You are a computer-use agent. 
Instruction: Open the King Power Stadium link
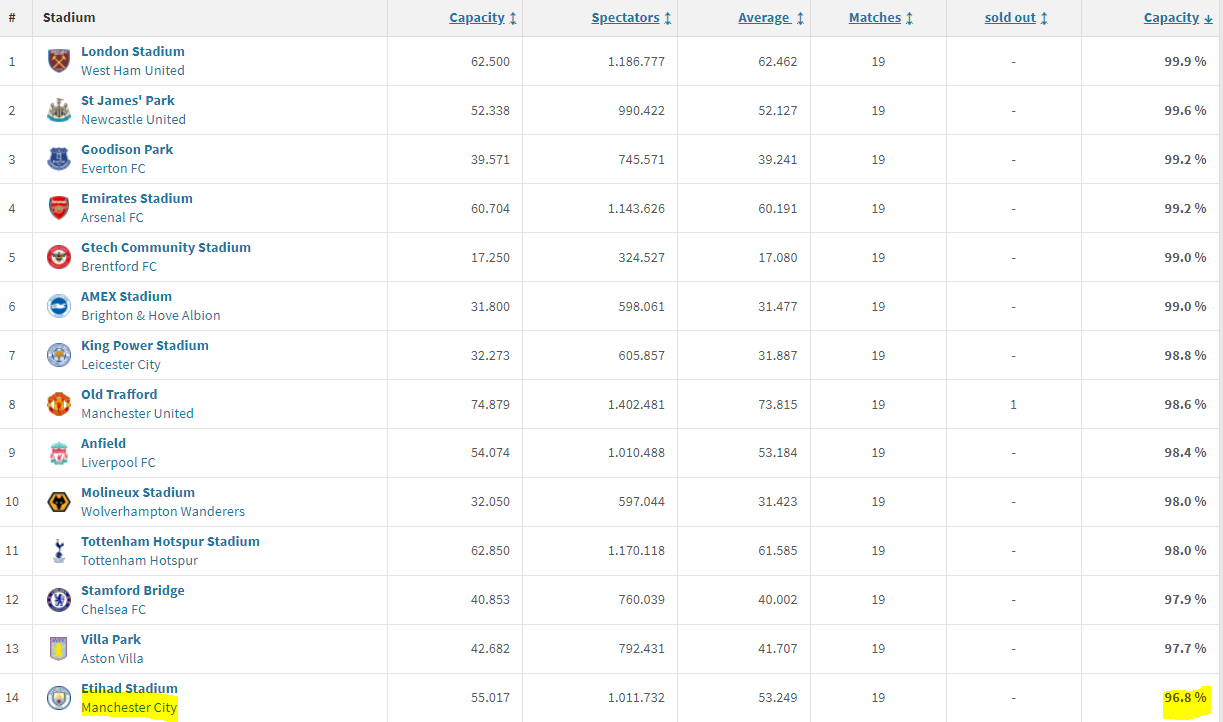pyautogui.click(x=145, y=345)
